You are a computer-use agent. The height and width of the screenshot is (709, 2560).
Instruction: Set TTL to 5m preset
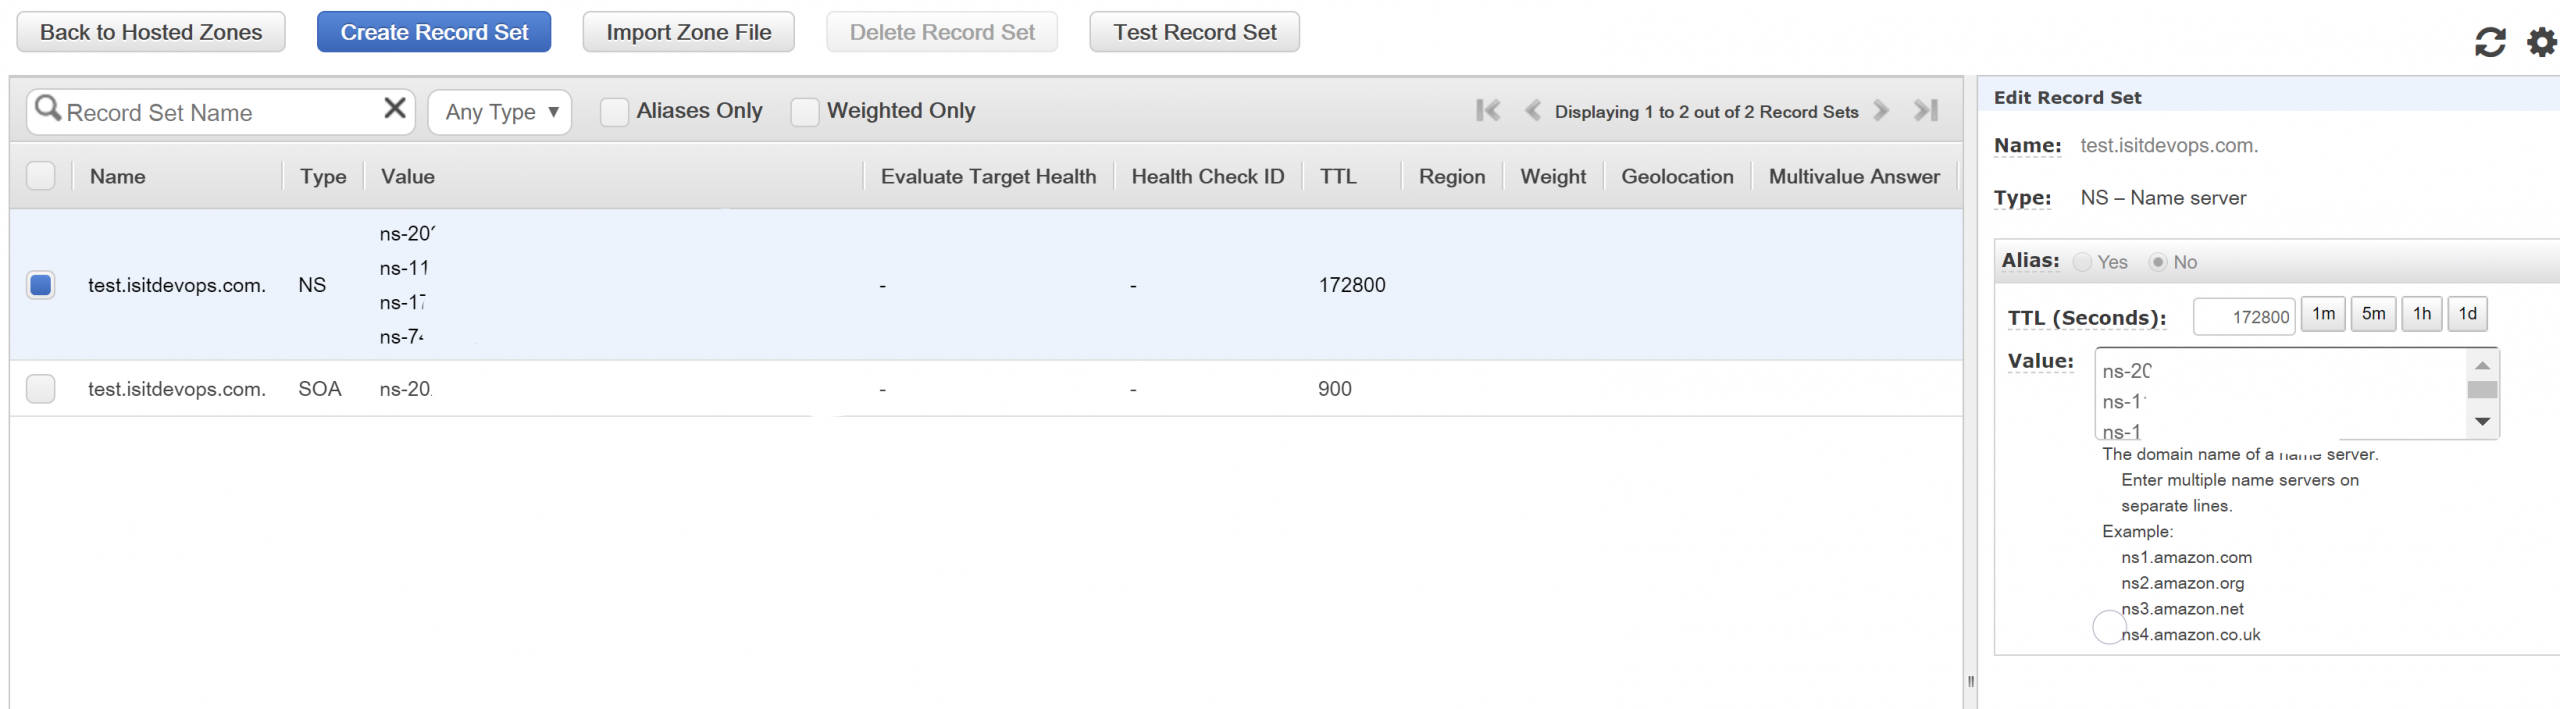pyautogui.click(x=2373, y=314)
